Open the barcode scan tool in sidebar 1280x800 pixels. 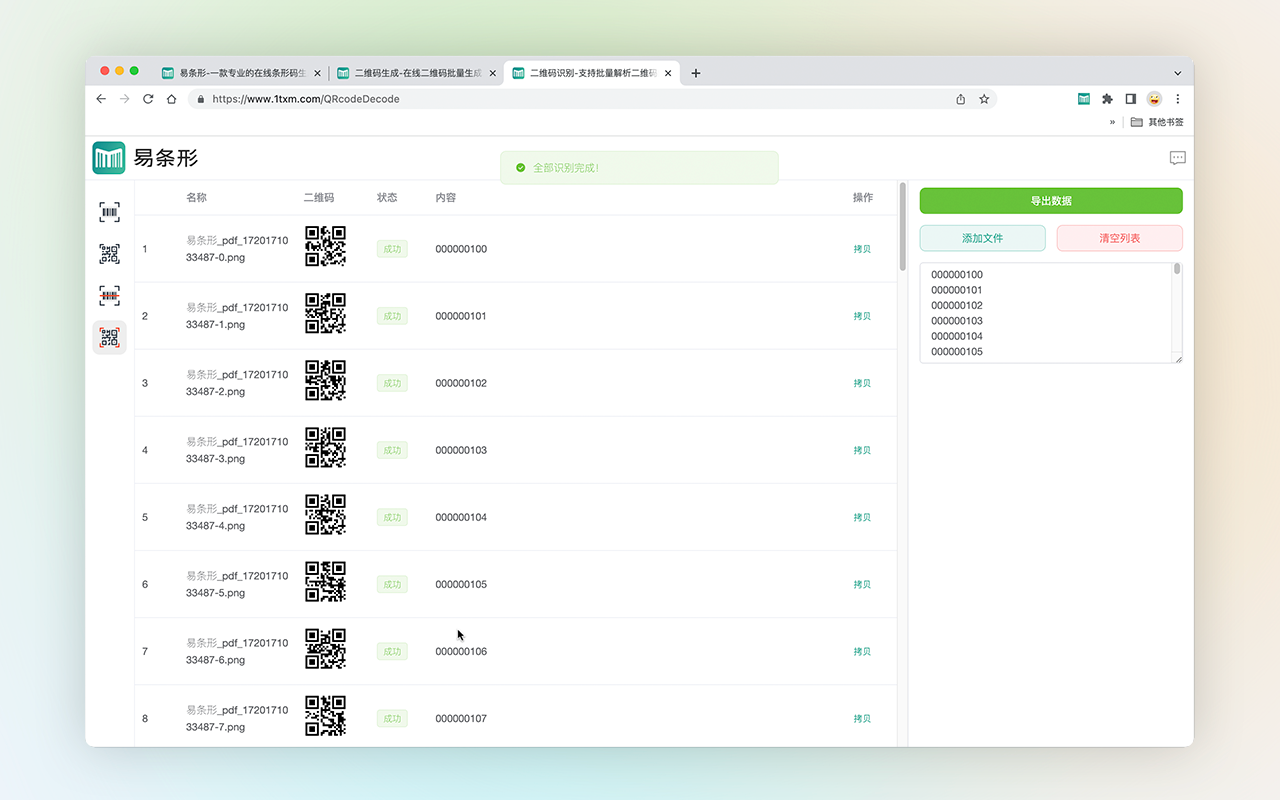(109, 212)
